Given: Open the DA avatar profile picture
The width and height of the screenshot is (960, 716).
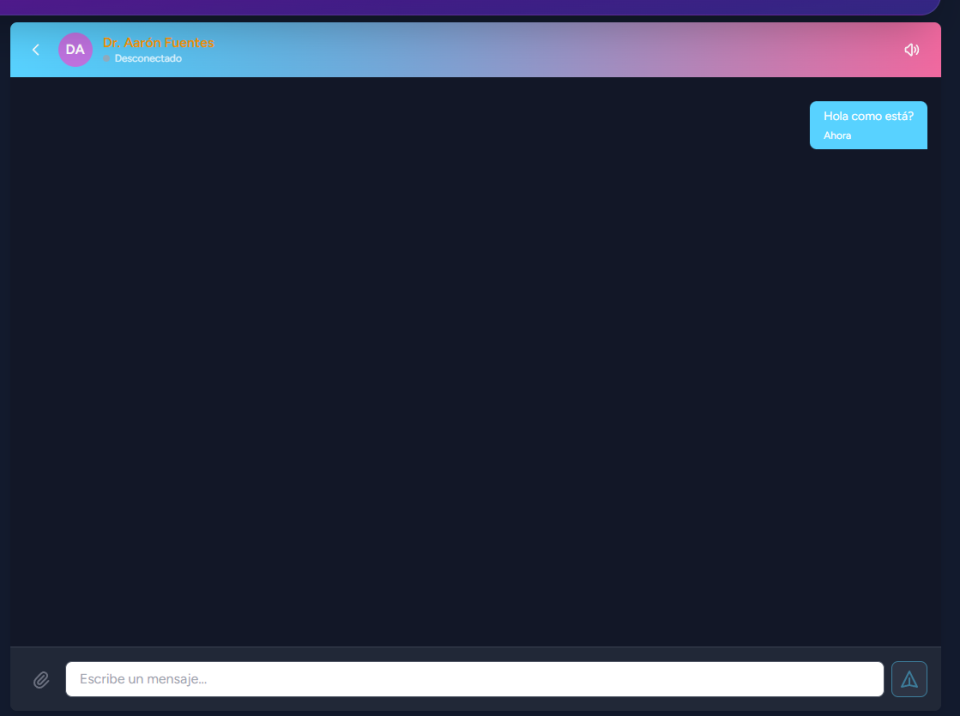Looking at the screenshot, I should point(75,50).
